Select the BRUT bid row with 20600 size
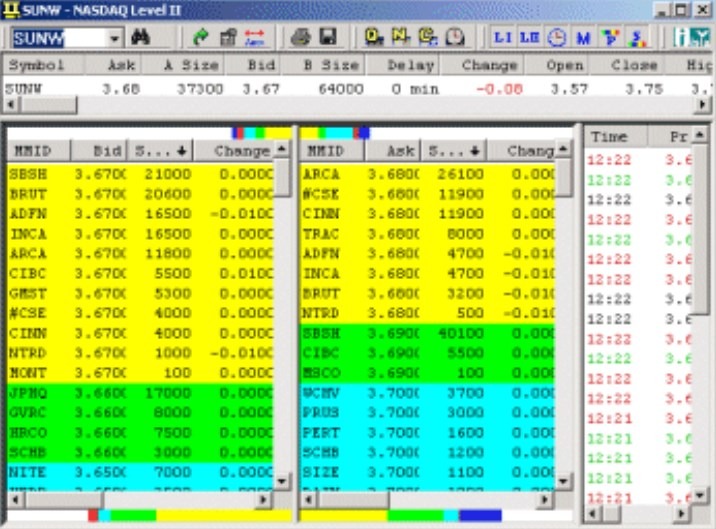 coord(140,194)
